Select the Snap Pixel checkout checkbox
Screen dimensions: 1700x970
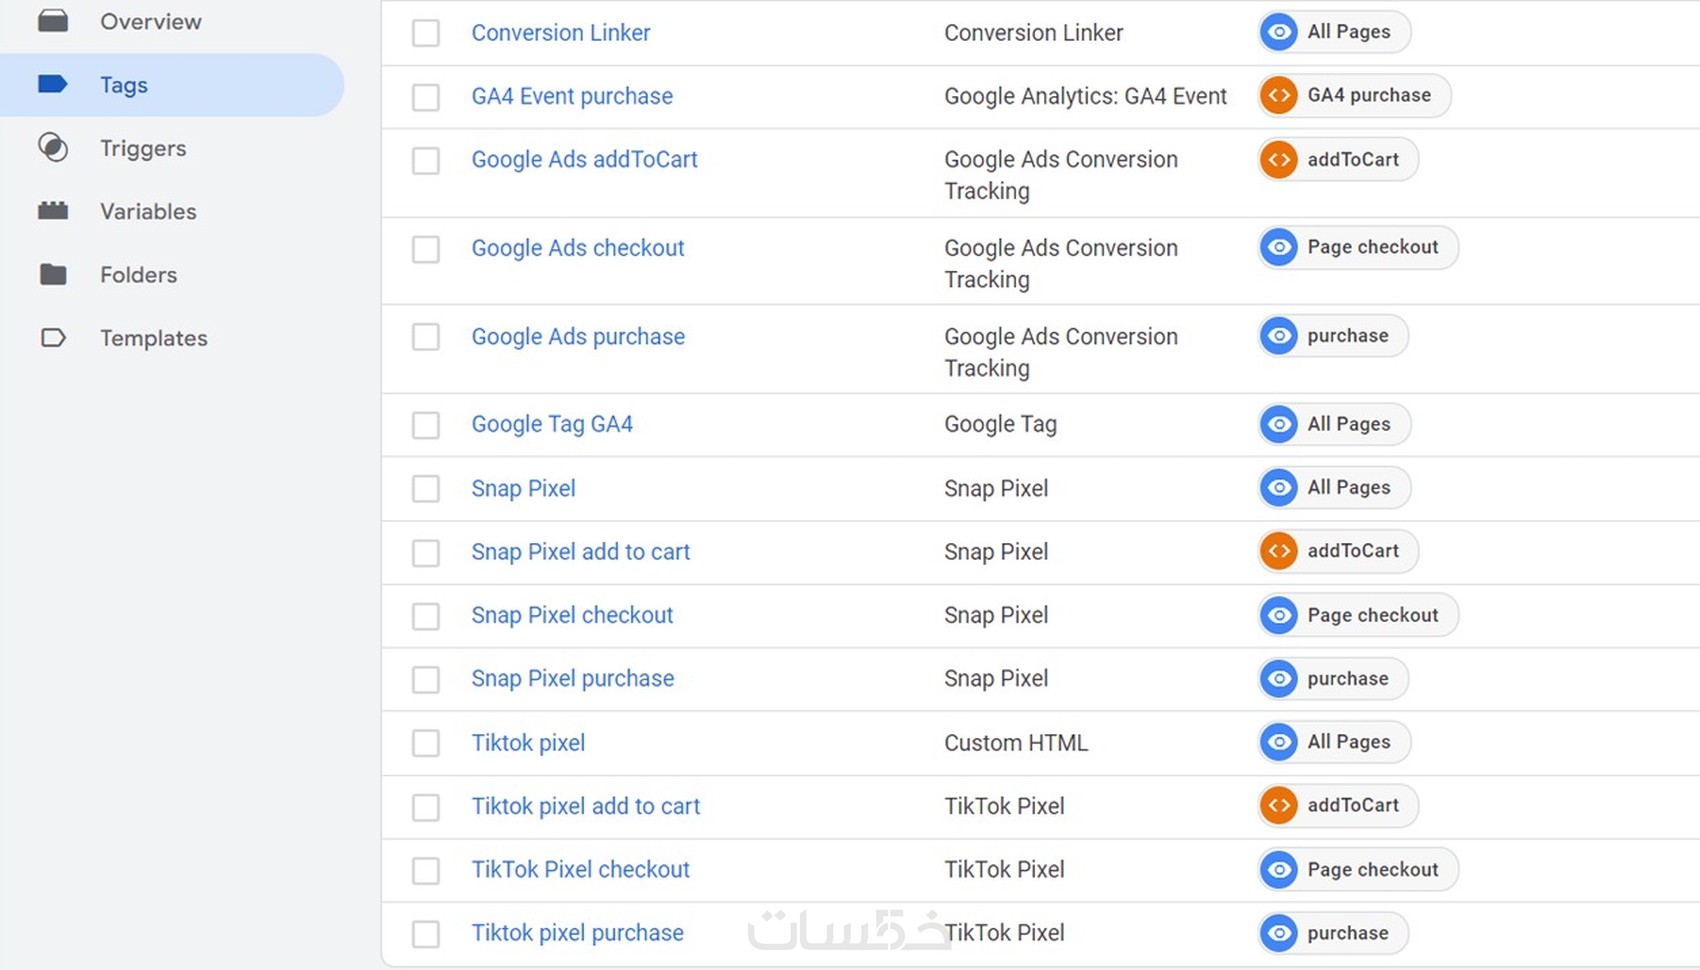coord(426,616)
